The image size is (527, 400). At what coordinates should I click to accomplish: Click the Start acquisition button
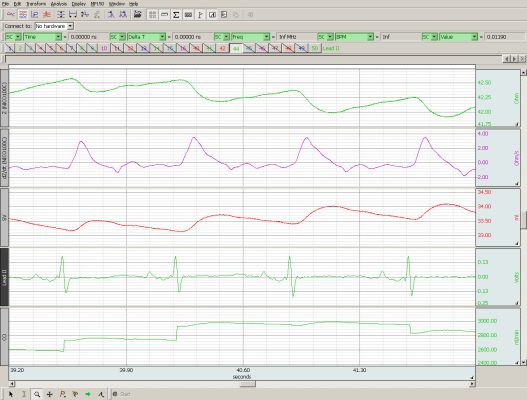point(122,394)
